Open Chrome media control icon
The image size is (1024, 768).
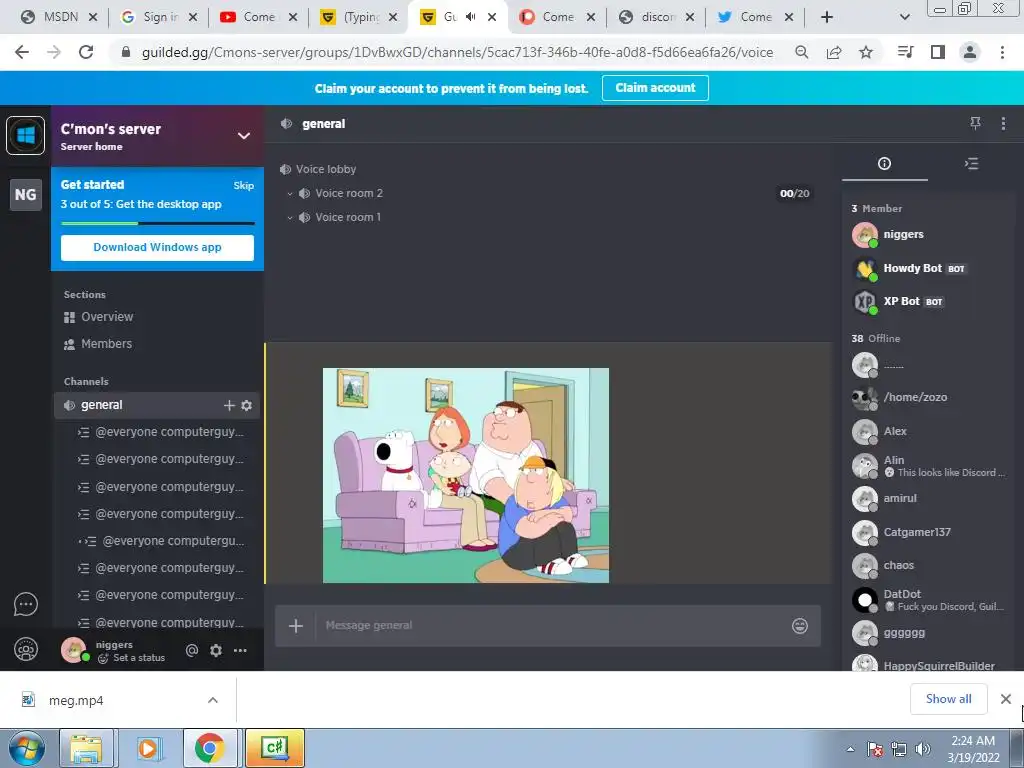[905, 52]
